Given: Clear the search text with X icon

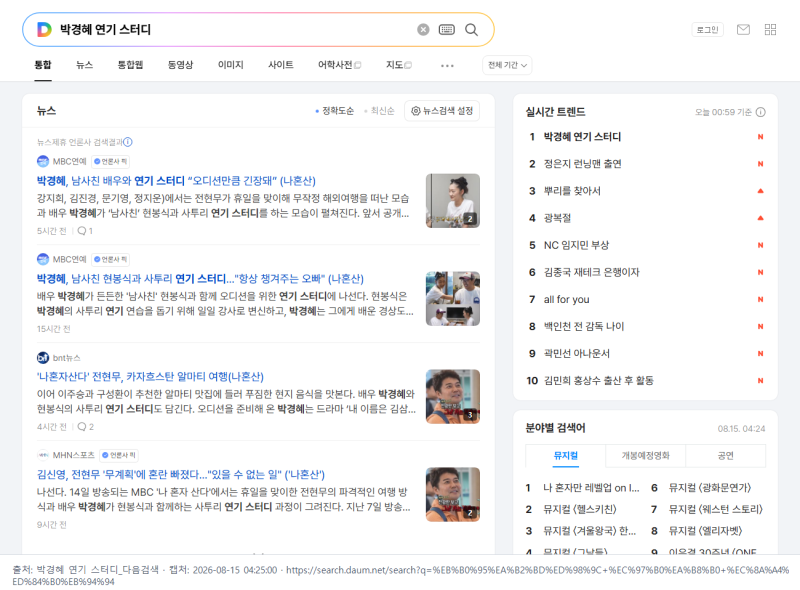Looking at the screenshot, I should pos(423,30).
